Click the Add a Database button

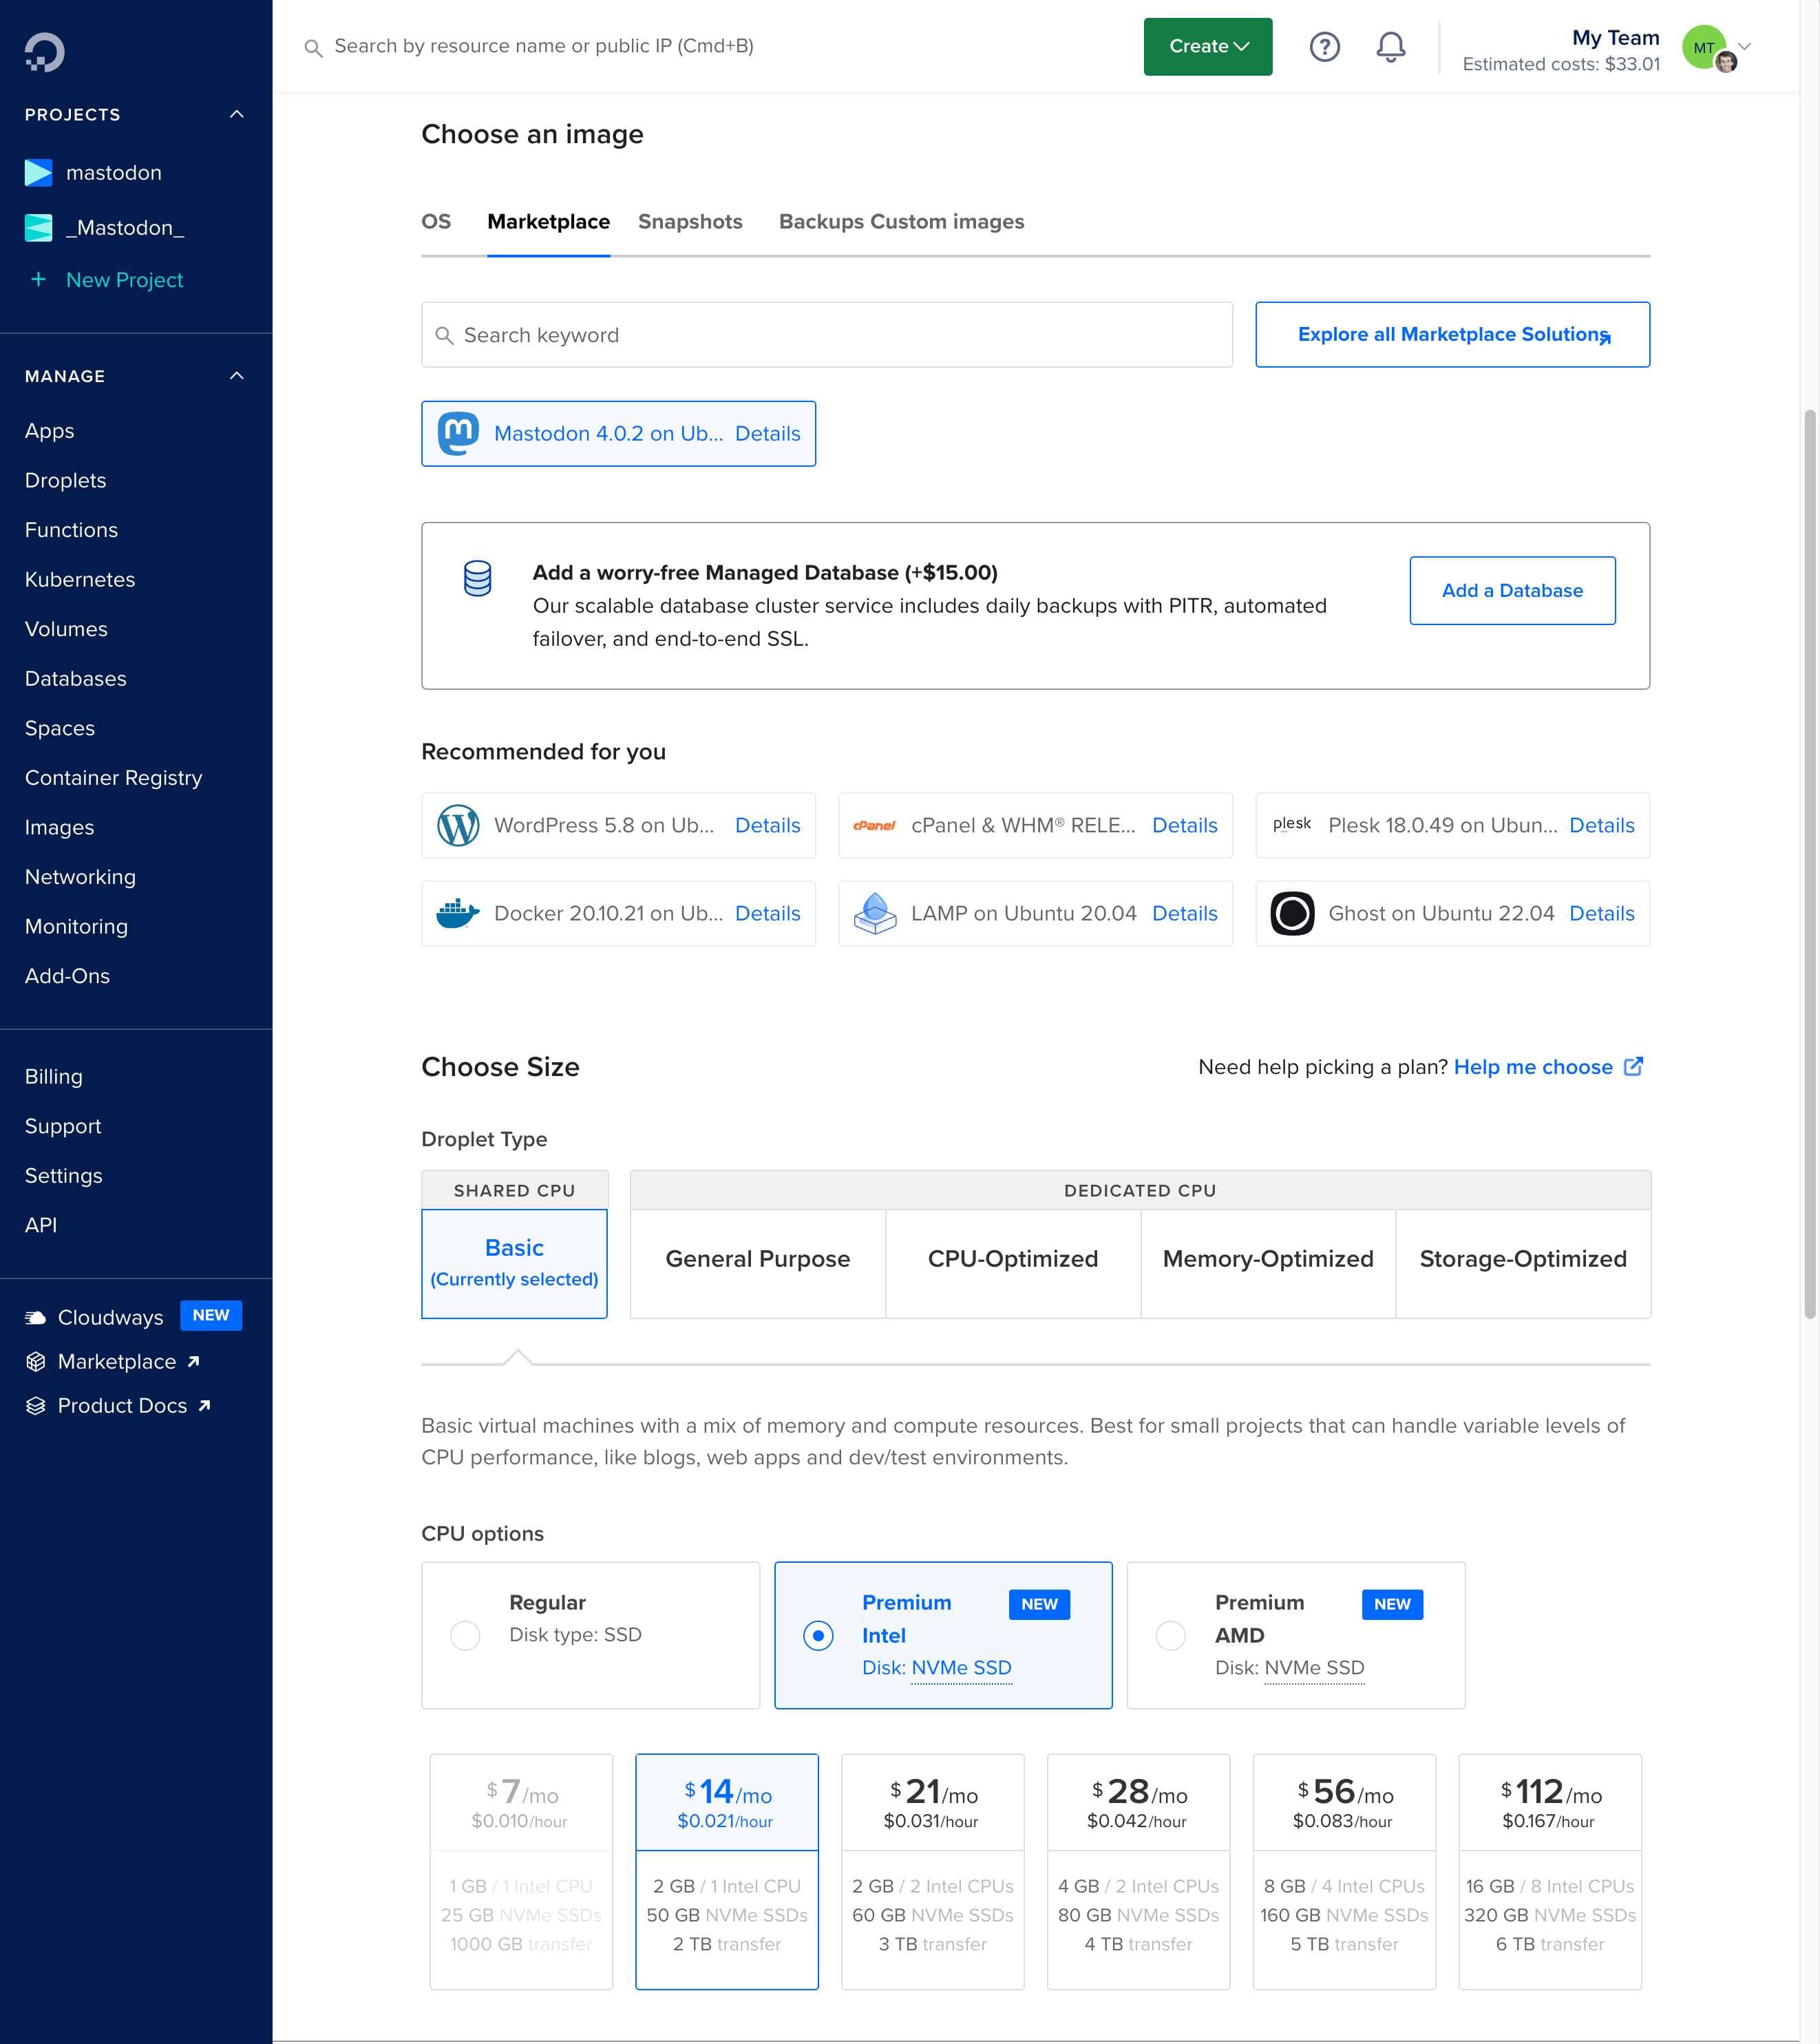click(x=1512, y=591)
